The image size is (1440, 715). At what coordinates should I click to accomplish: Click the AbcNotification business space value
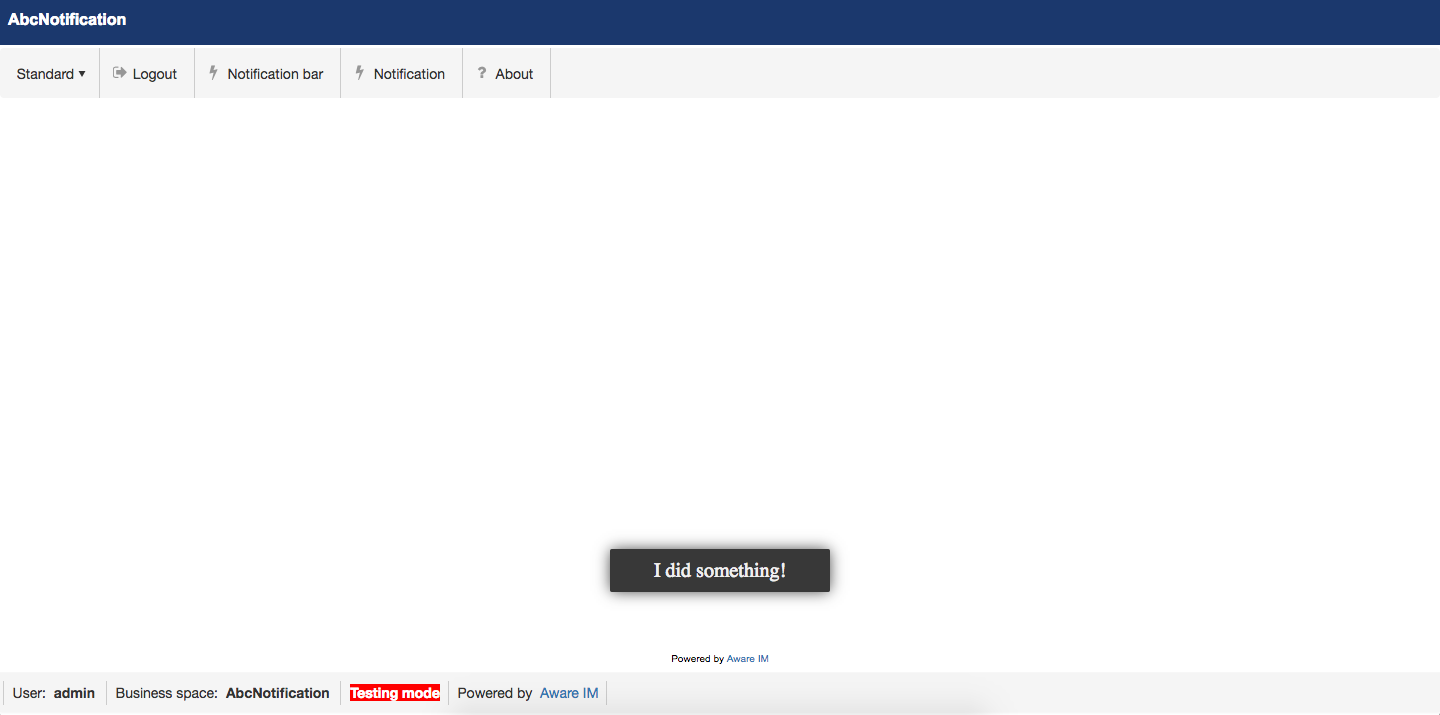click(278, 693)
